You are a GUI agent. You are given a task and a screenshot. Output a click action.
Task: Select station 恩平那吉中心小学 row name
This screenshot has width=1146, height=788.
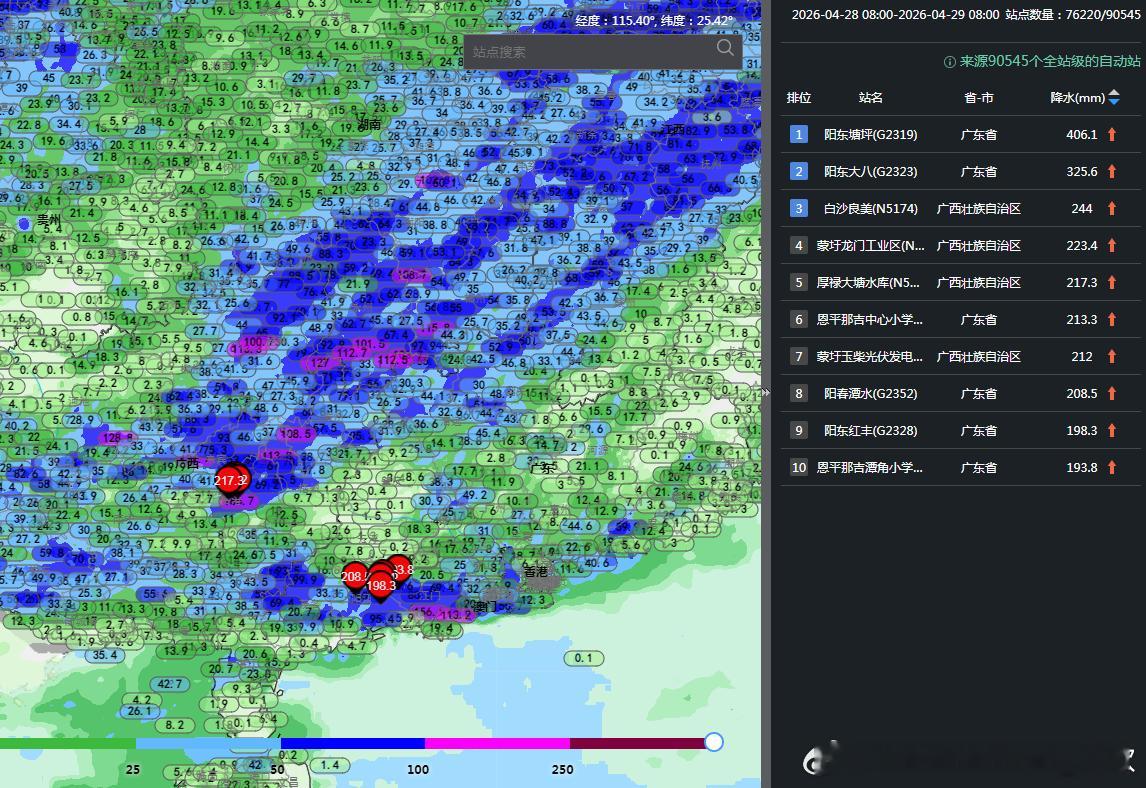click(x=870, y=319)
